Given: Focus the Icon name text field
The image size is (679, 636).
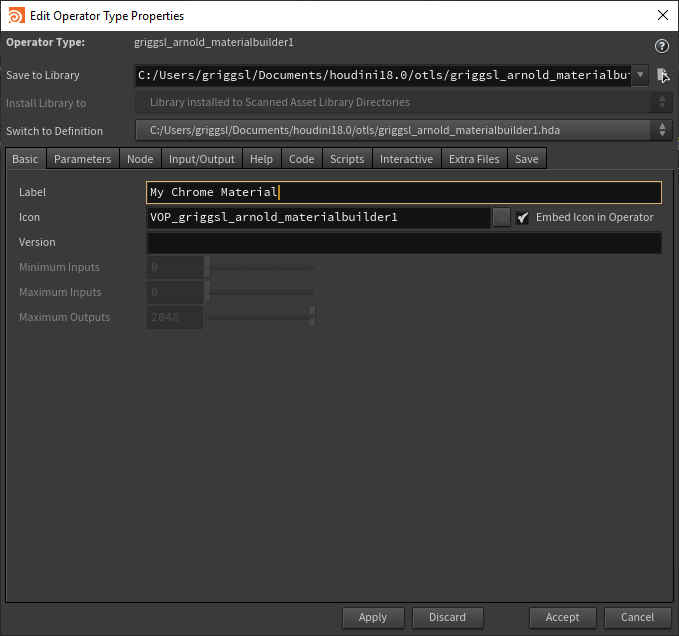Looking at the screenshot, I should pyautogui.click(x=318, y=217).
